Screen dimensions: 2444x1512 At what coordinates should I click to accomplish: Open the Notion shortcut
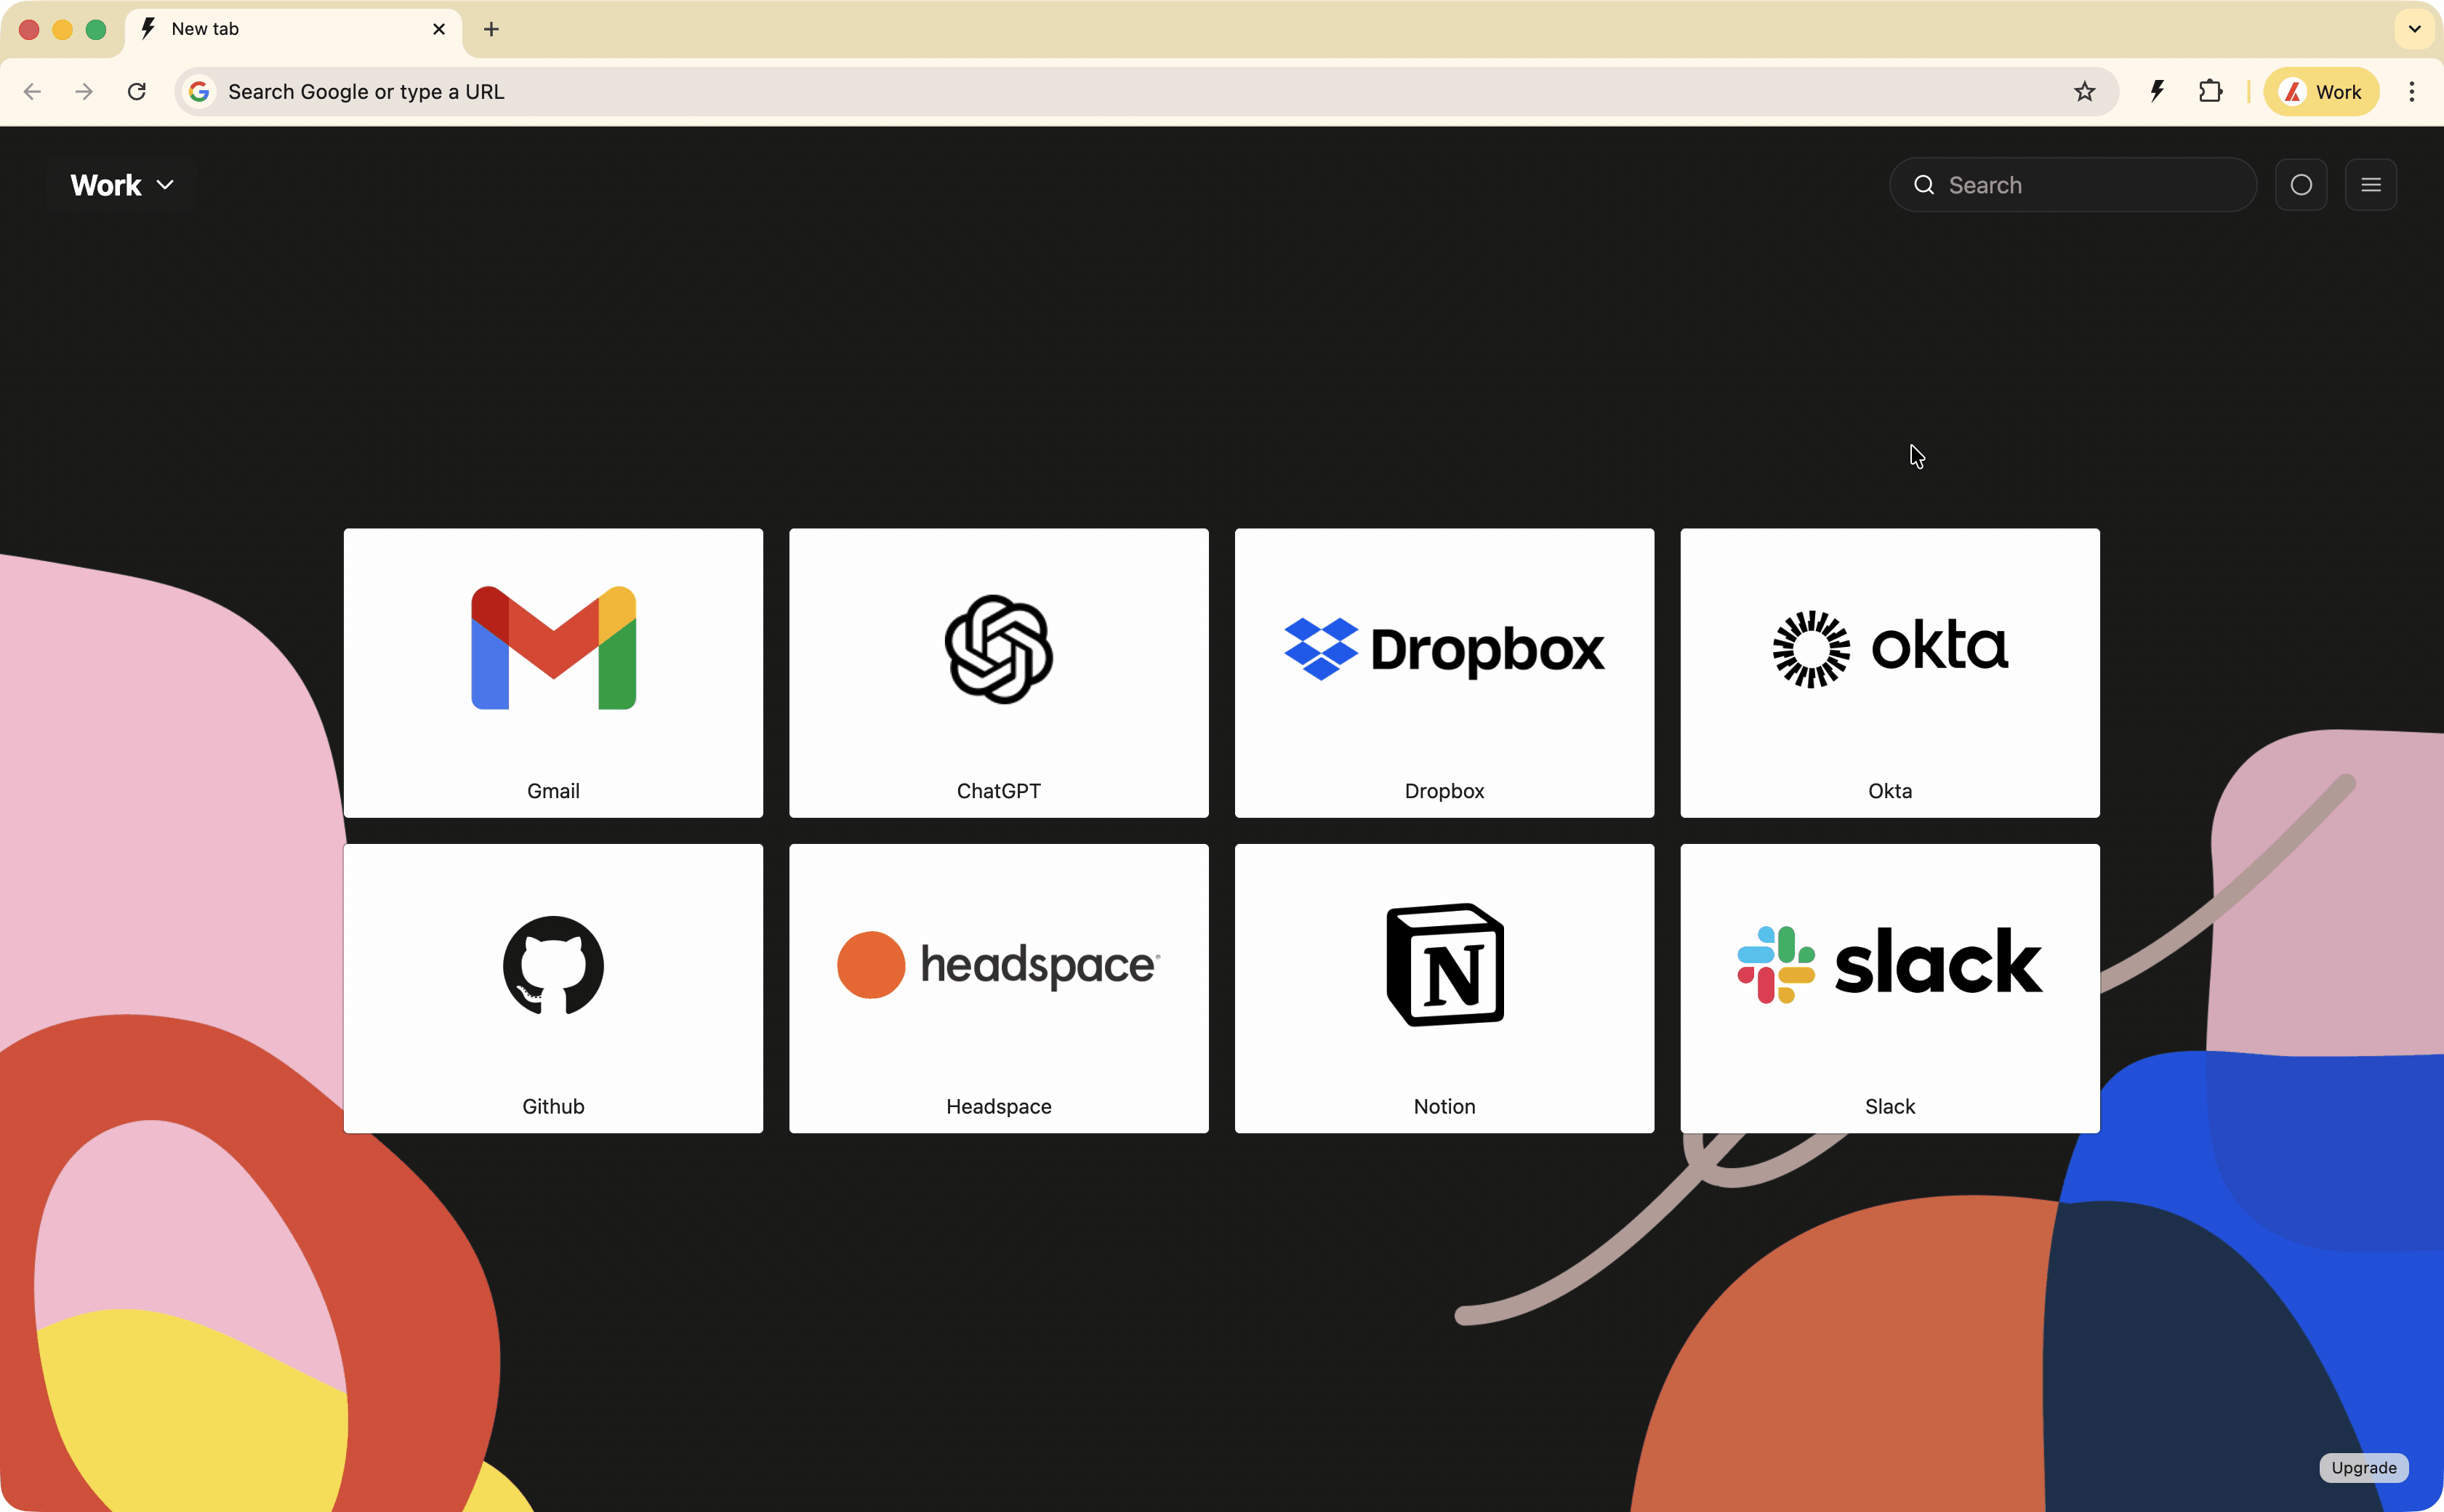tap(1443, 988)
